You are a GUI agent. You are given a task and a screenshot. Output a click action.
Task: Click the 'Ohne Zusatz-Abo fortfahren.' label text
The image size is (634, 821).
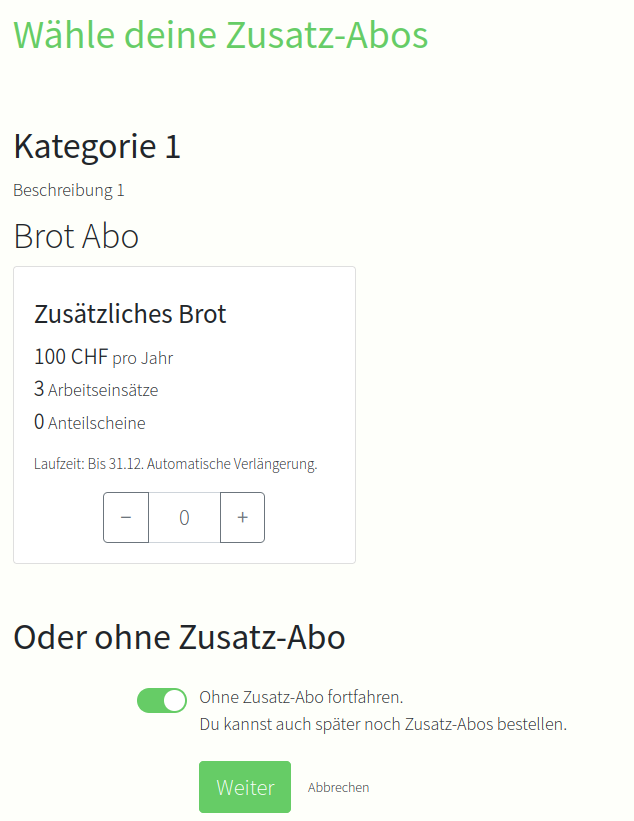(x=301, y=697)
